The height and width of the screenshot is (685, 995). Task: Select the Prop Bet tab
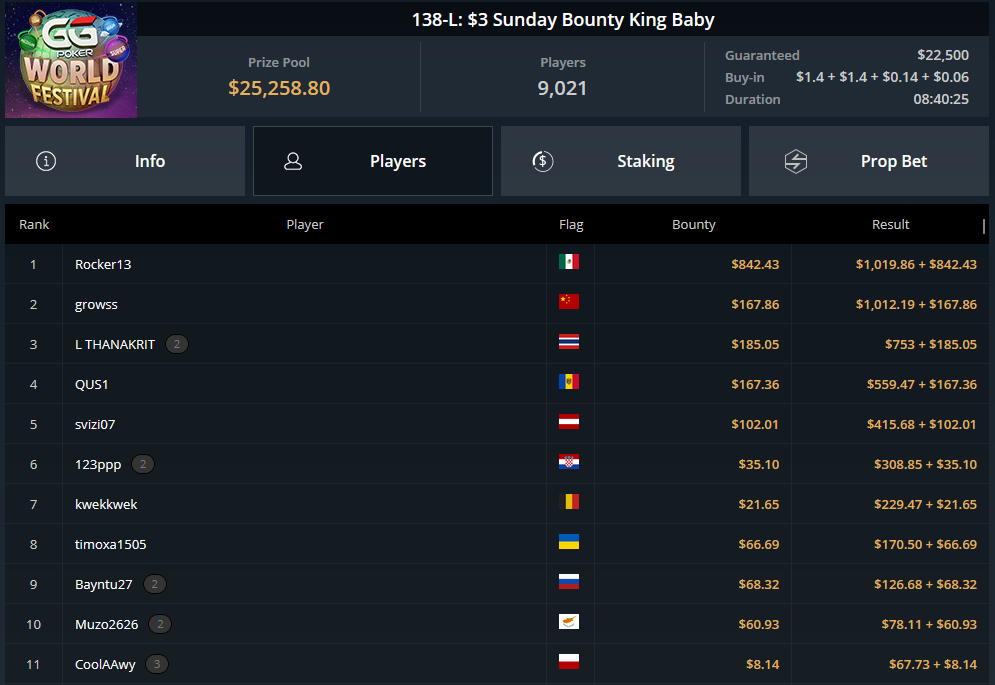pyautogui.click(x=868, y=161)
